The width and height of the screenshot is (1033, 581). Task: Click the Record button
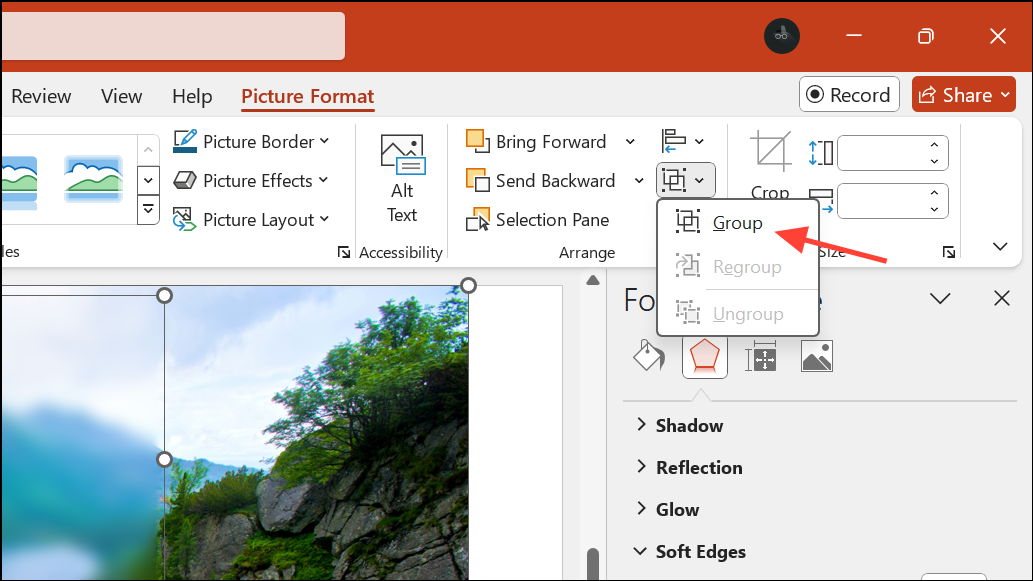point(849,94)
